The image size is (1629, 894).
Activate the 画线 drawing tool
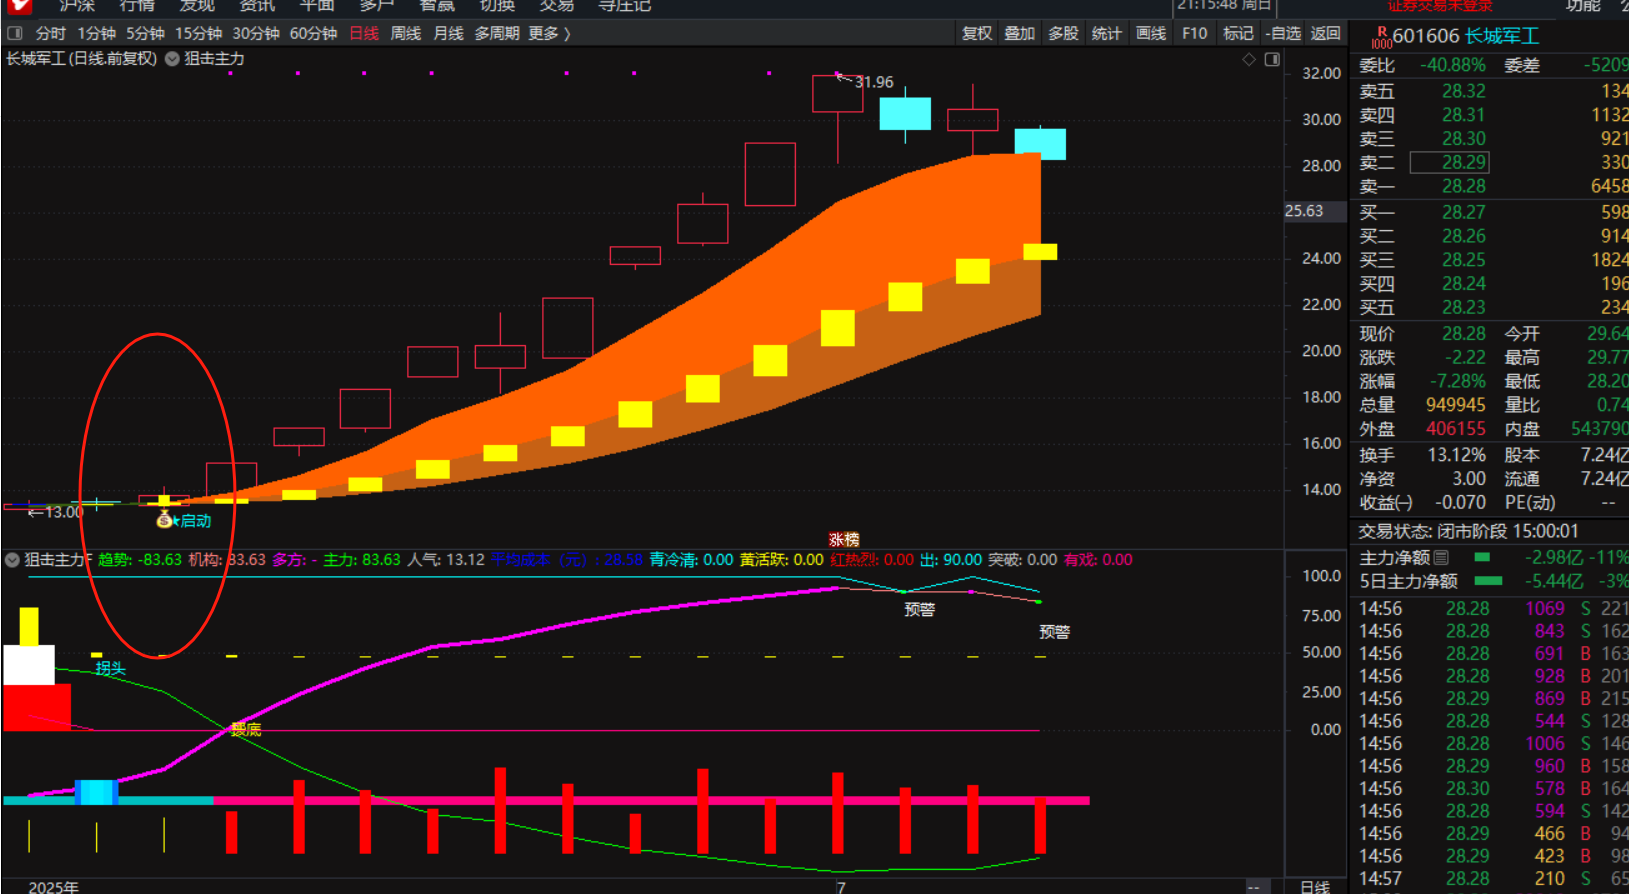[x=1151, y=33]
